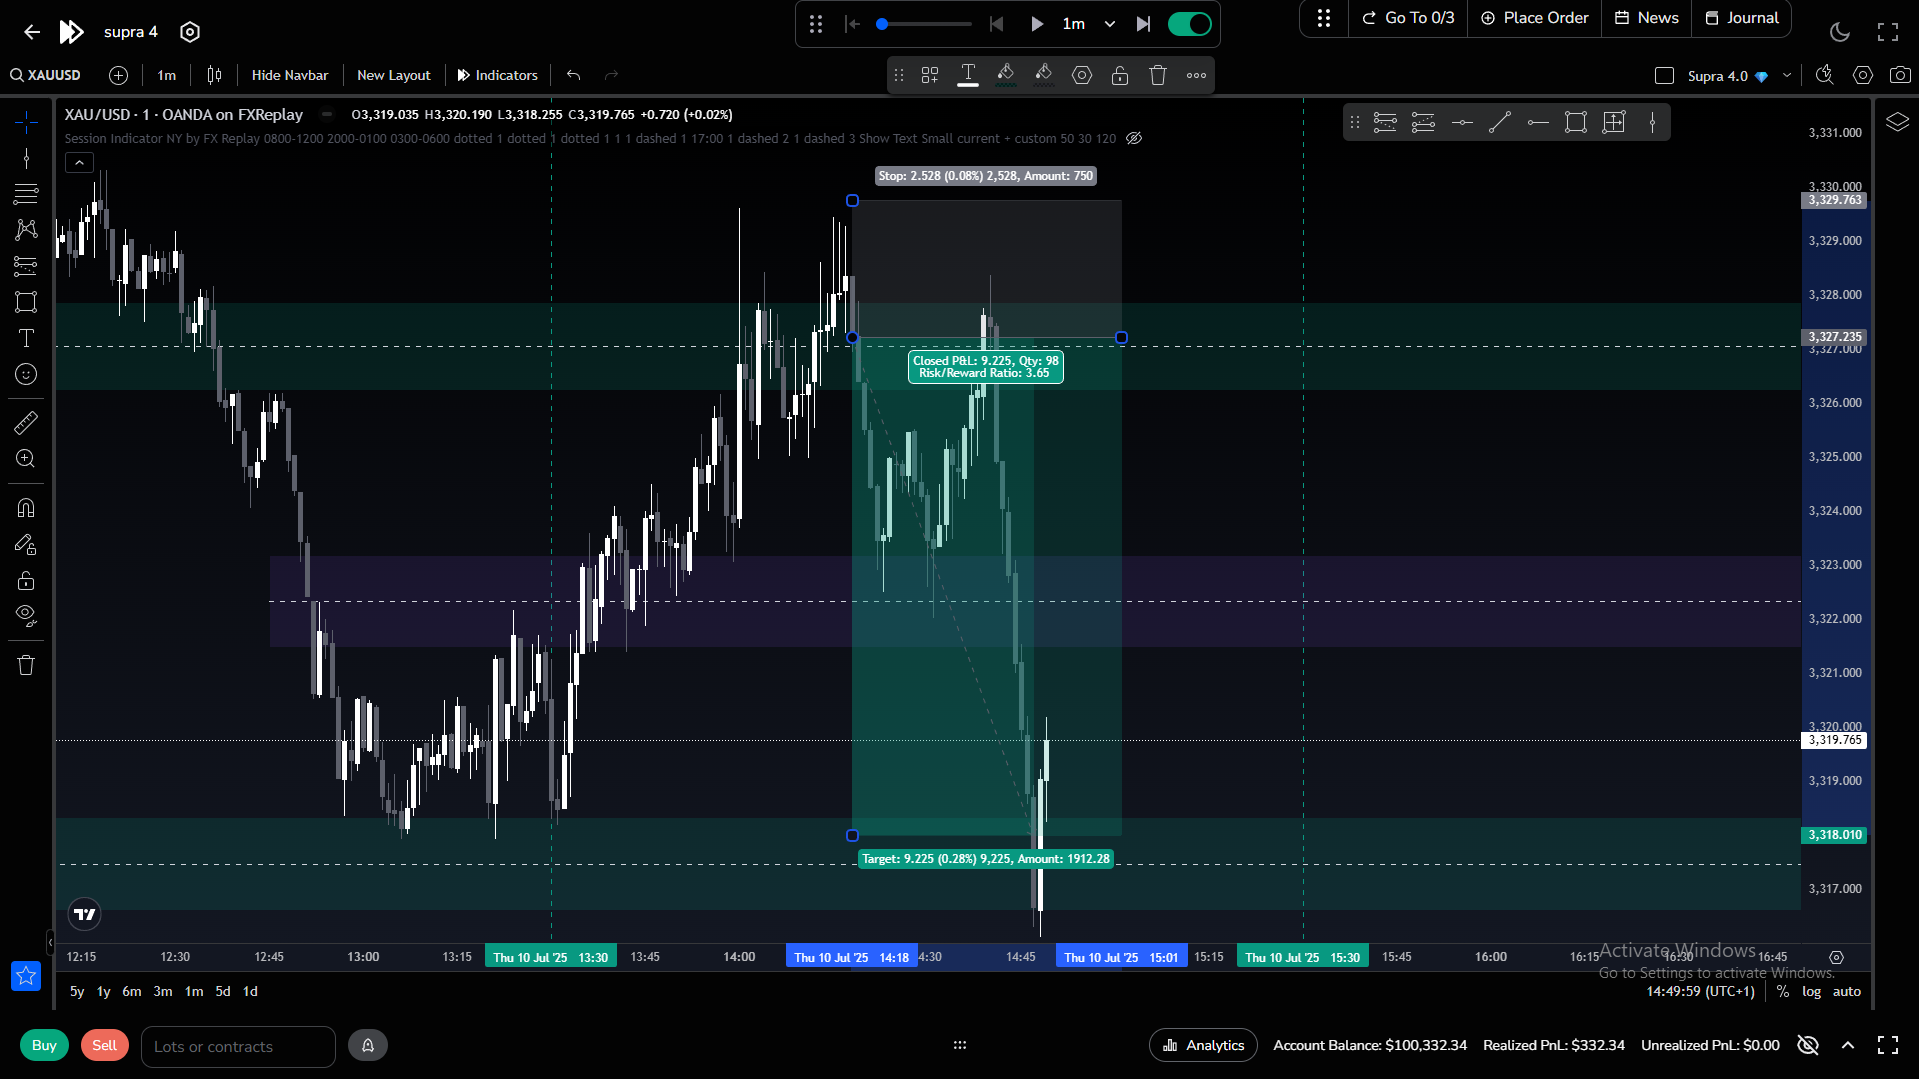This screenshot has height=1079, width=1919.
Task: Focus Lots or contracts field
Action: pos(238,1046)
